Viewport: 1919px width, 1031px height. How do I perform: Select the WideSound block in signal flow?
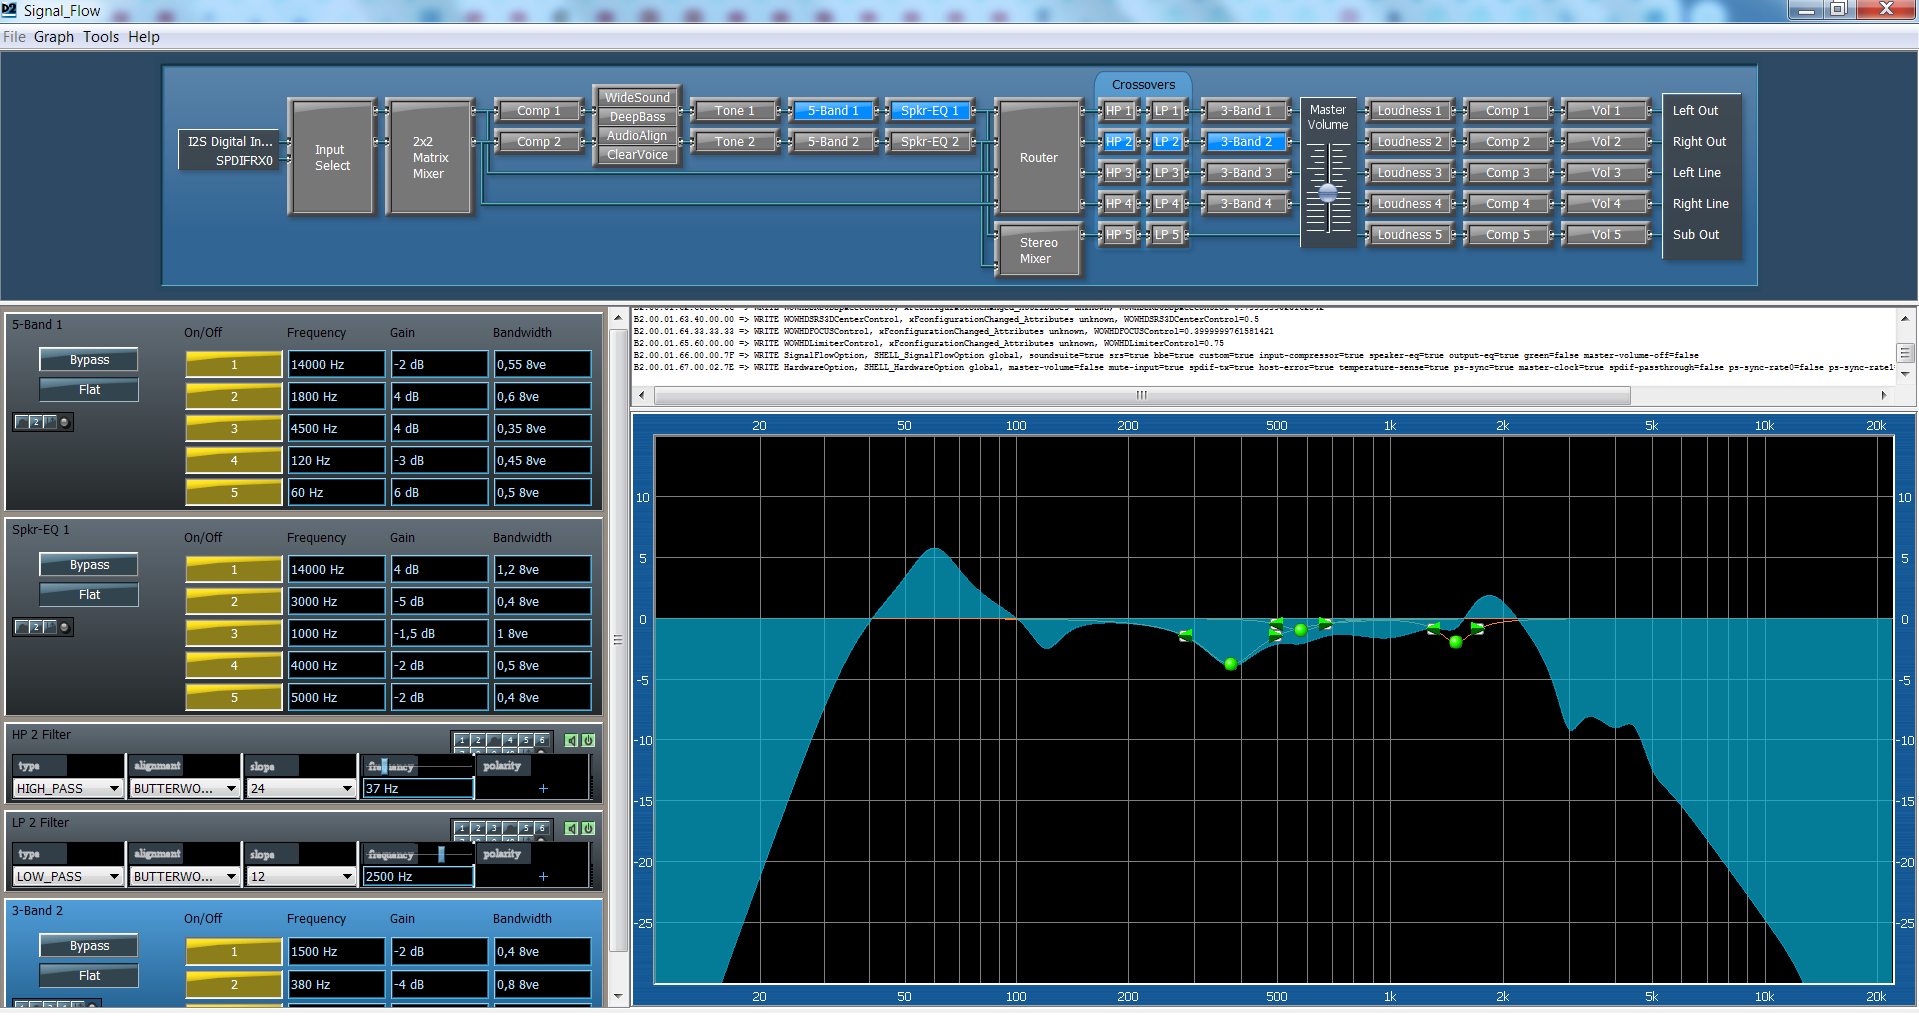pos(636,97)
